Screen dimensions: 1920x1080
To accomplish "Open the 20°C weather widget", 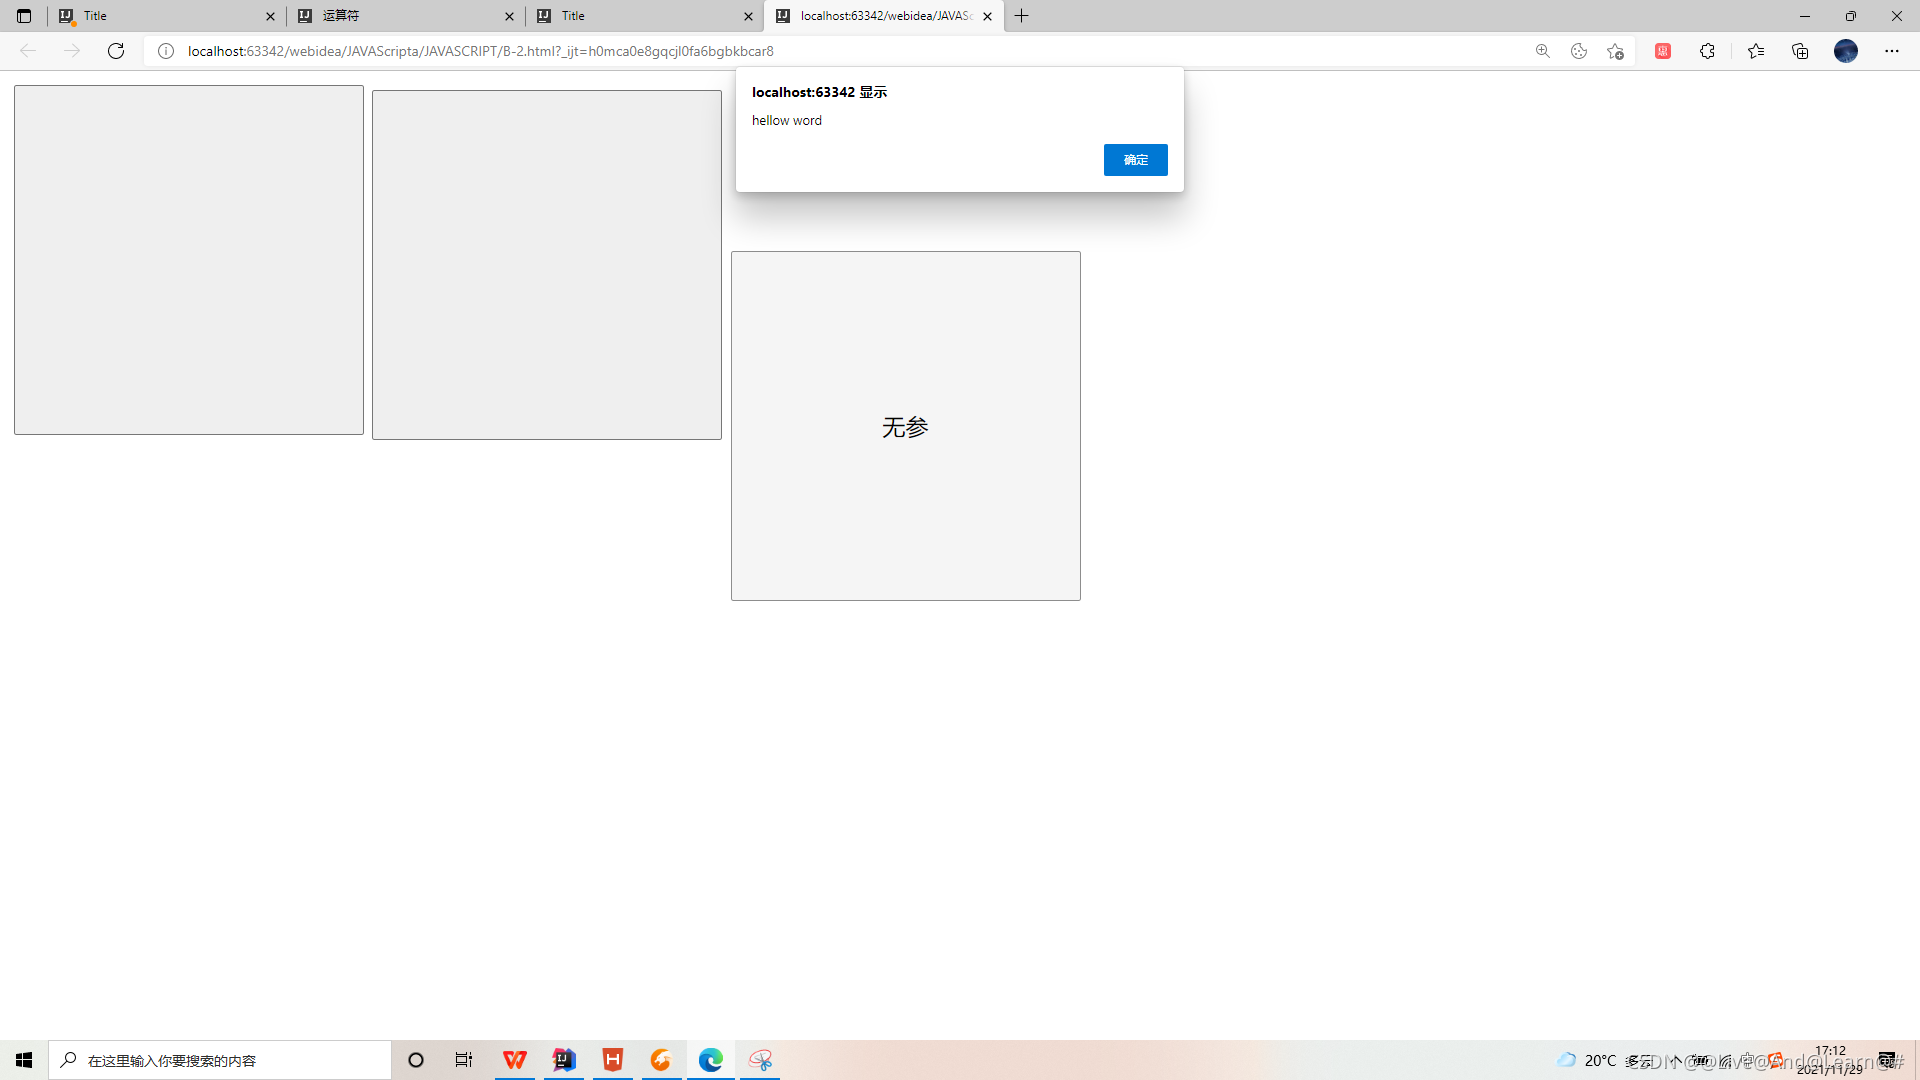I will (x=1602, y=1060).
